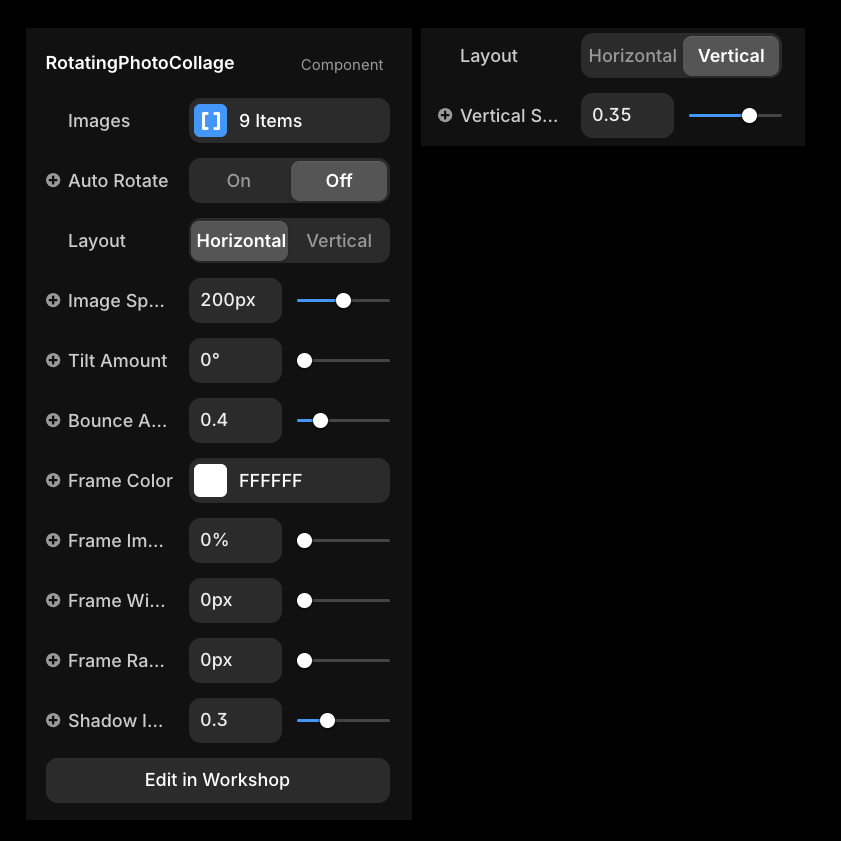The height and width of the screenshot is (841, 841).
Task: Set Auto Rotate to Off
Action: coord(339,181)
